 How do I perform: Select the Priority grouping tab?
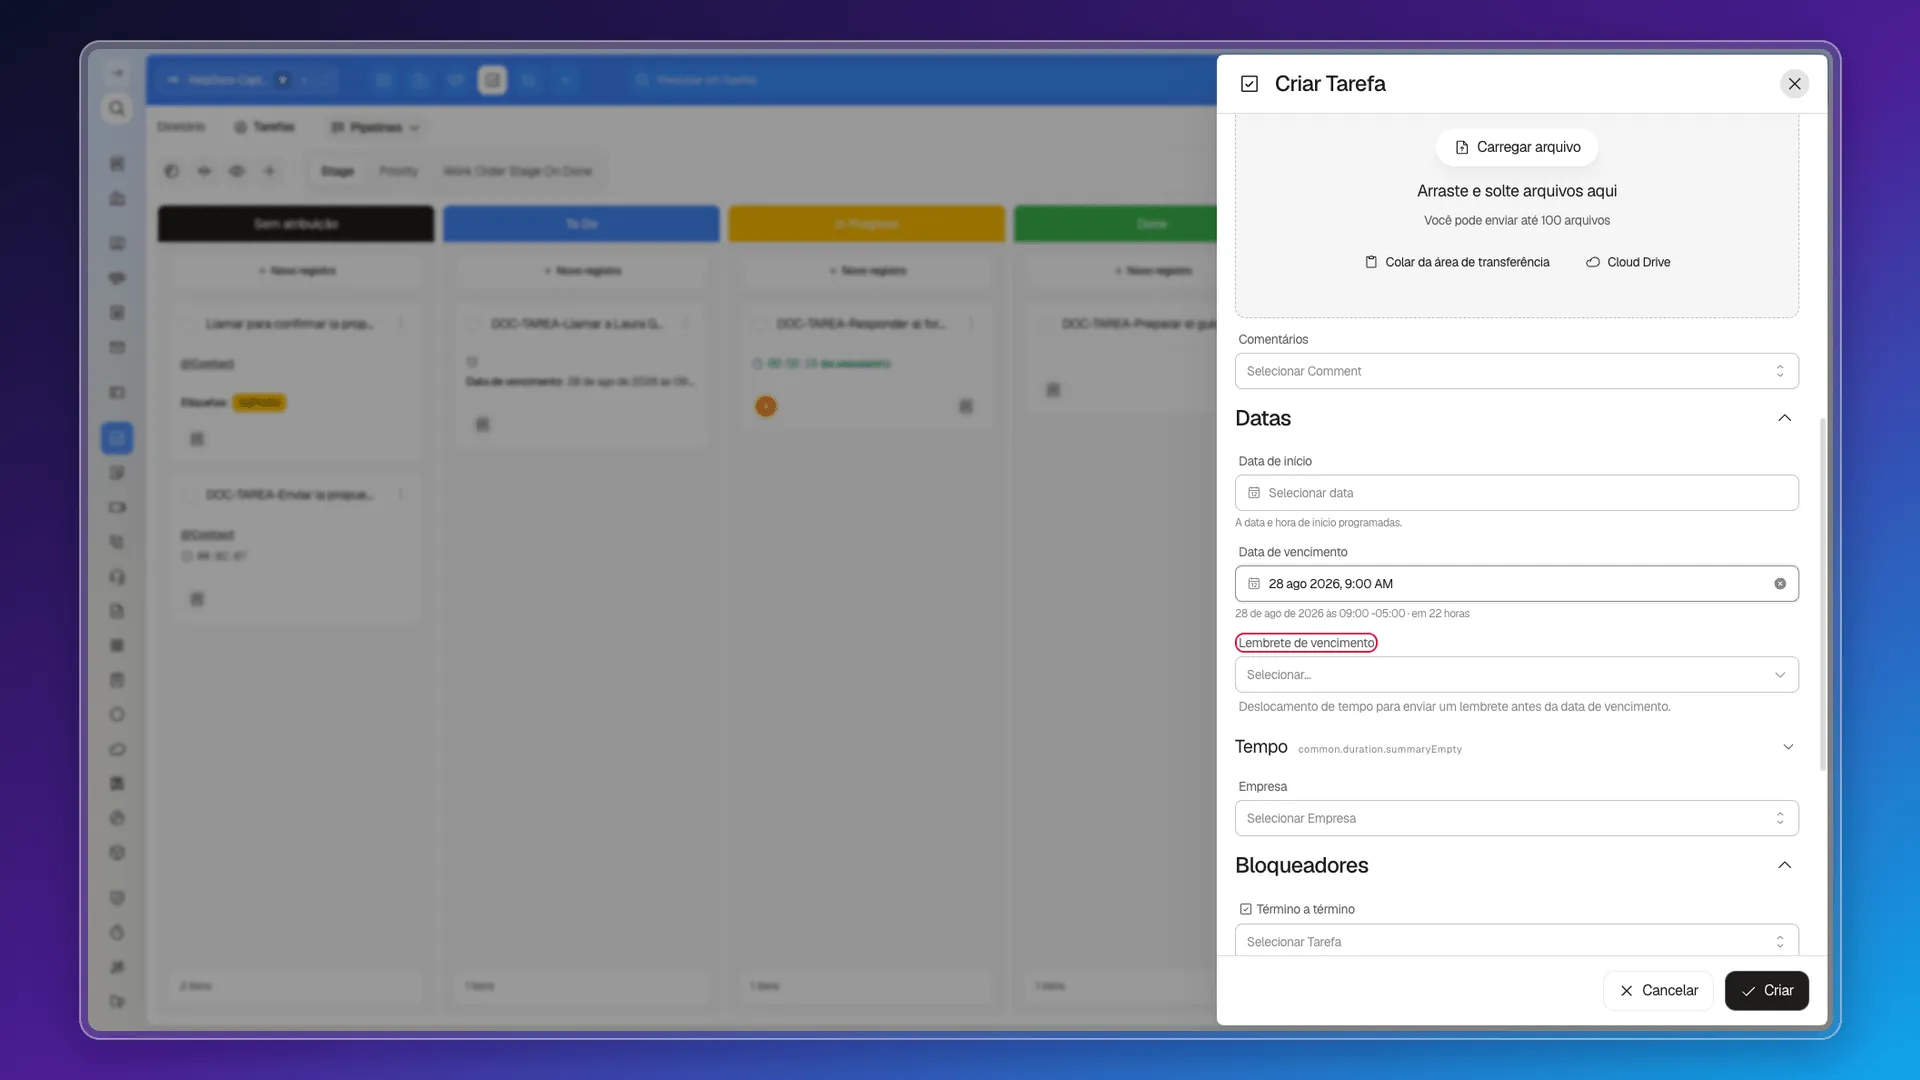[398, 171]
